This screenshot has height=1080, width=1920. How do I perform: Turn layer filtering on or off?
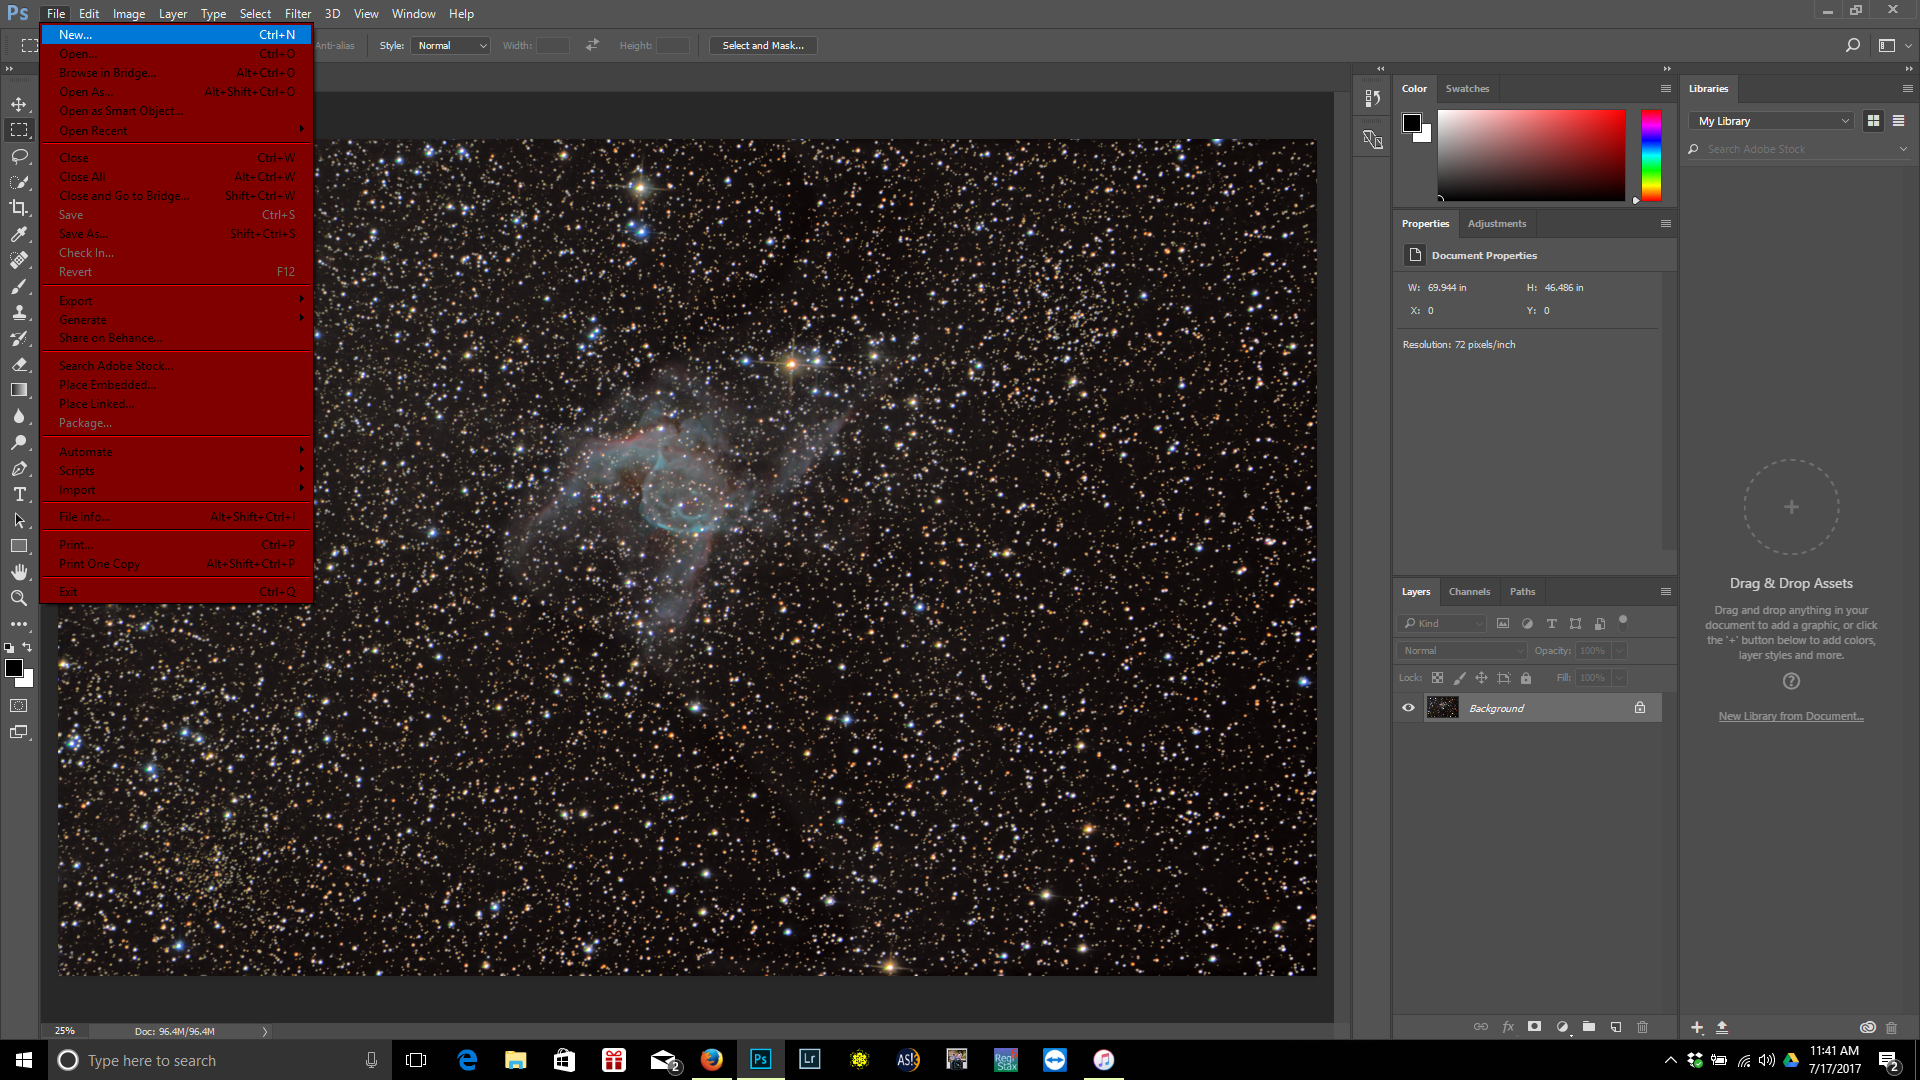pyautogui.click(x=1623, y=621)
